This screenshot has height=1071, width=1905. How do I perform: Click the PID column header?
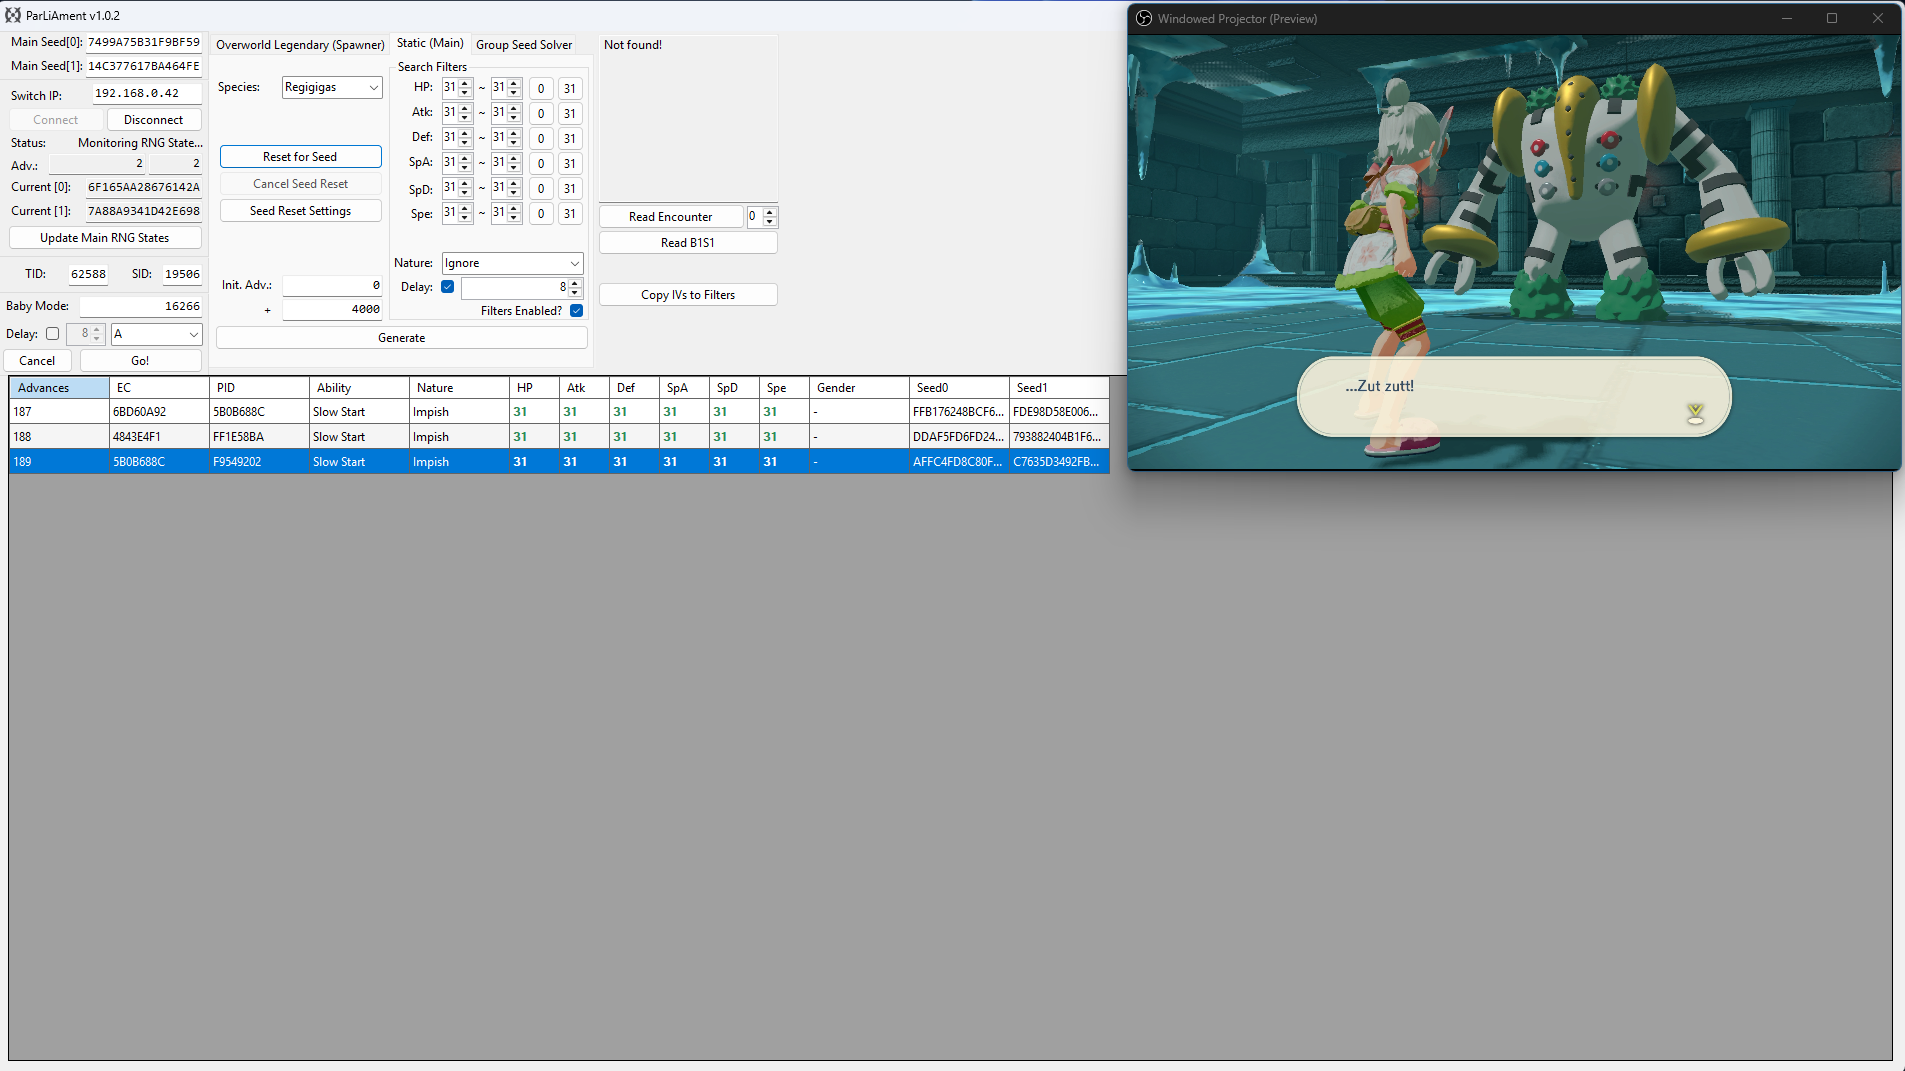pos(259,388)
